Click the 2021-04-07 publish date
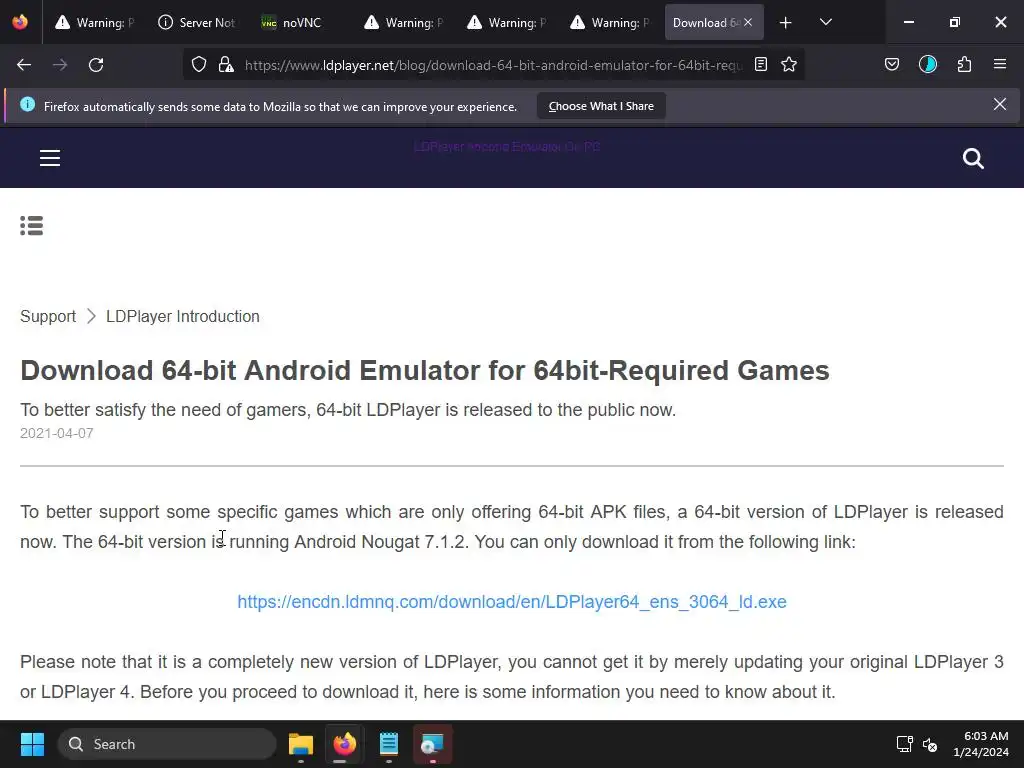The image size is (1024, 768). (57, 433)
